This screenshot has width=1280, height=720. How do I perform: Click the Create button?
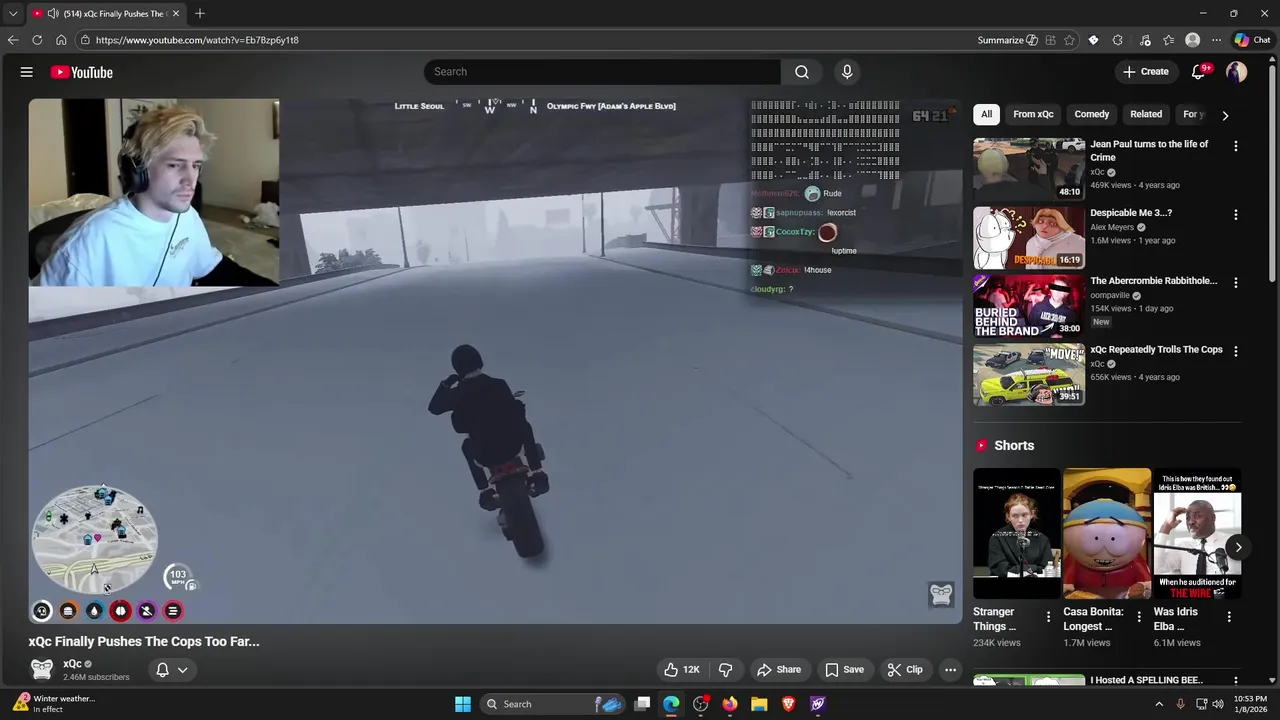click(x=1146, y=72)
